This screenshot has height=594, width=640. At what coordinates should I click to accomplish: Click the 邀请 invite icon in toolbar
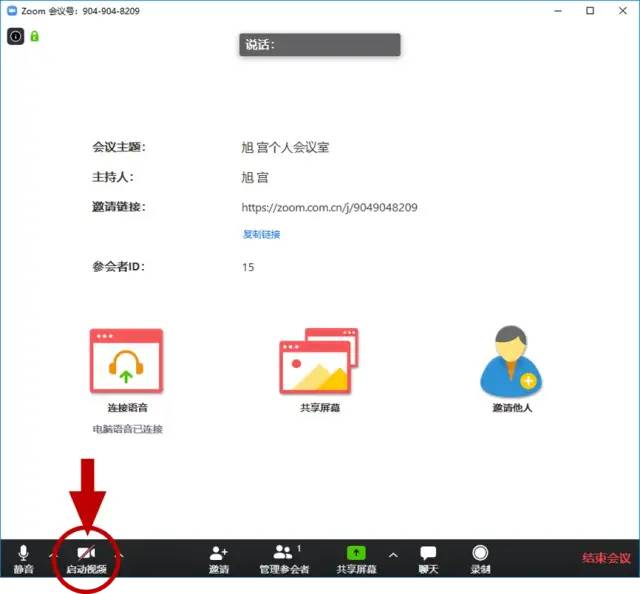[218, 558]
